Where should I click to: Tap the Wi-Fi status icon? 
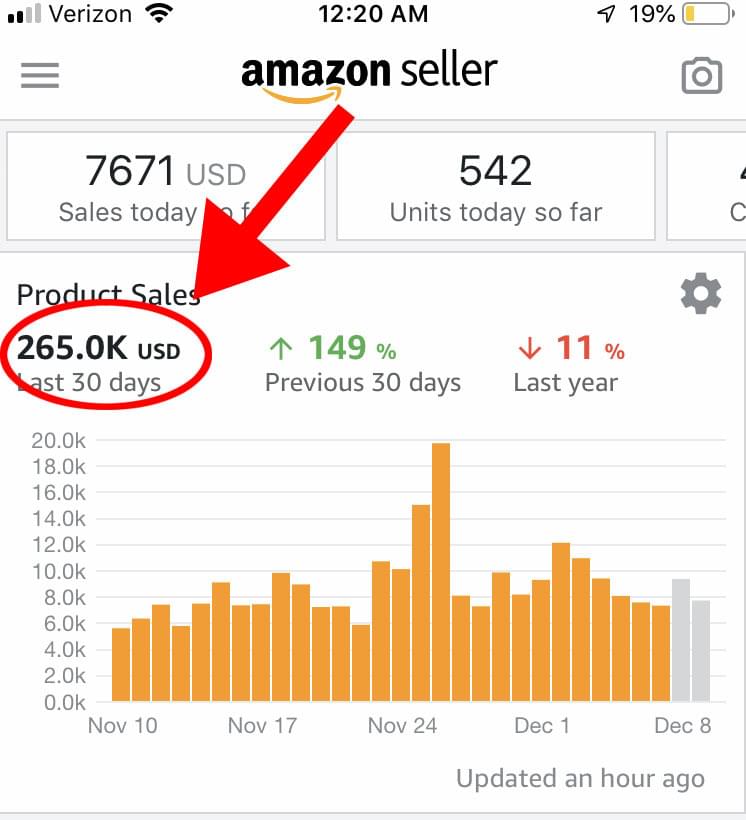coord(159,13)
